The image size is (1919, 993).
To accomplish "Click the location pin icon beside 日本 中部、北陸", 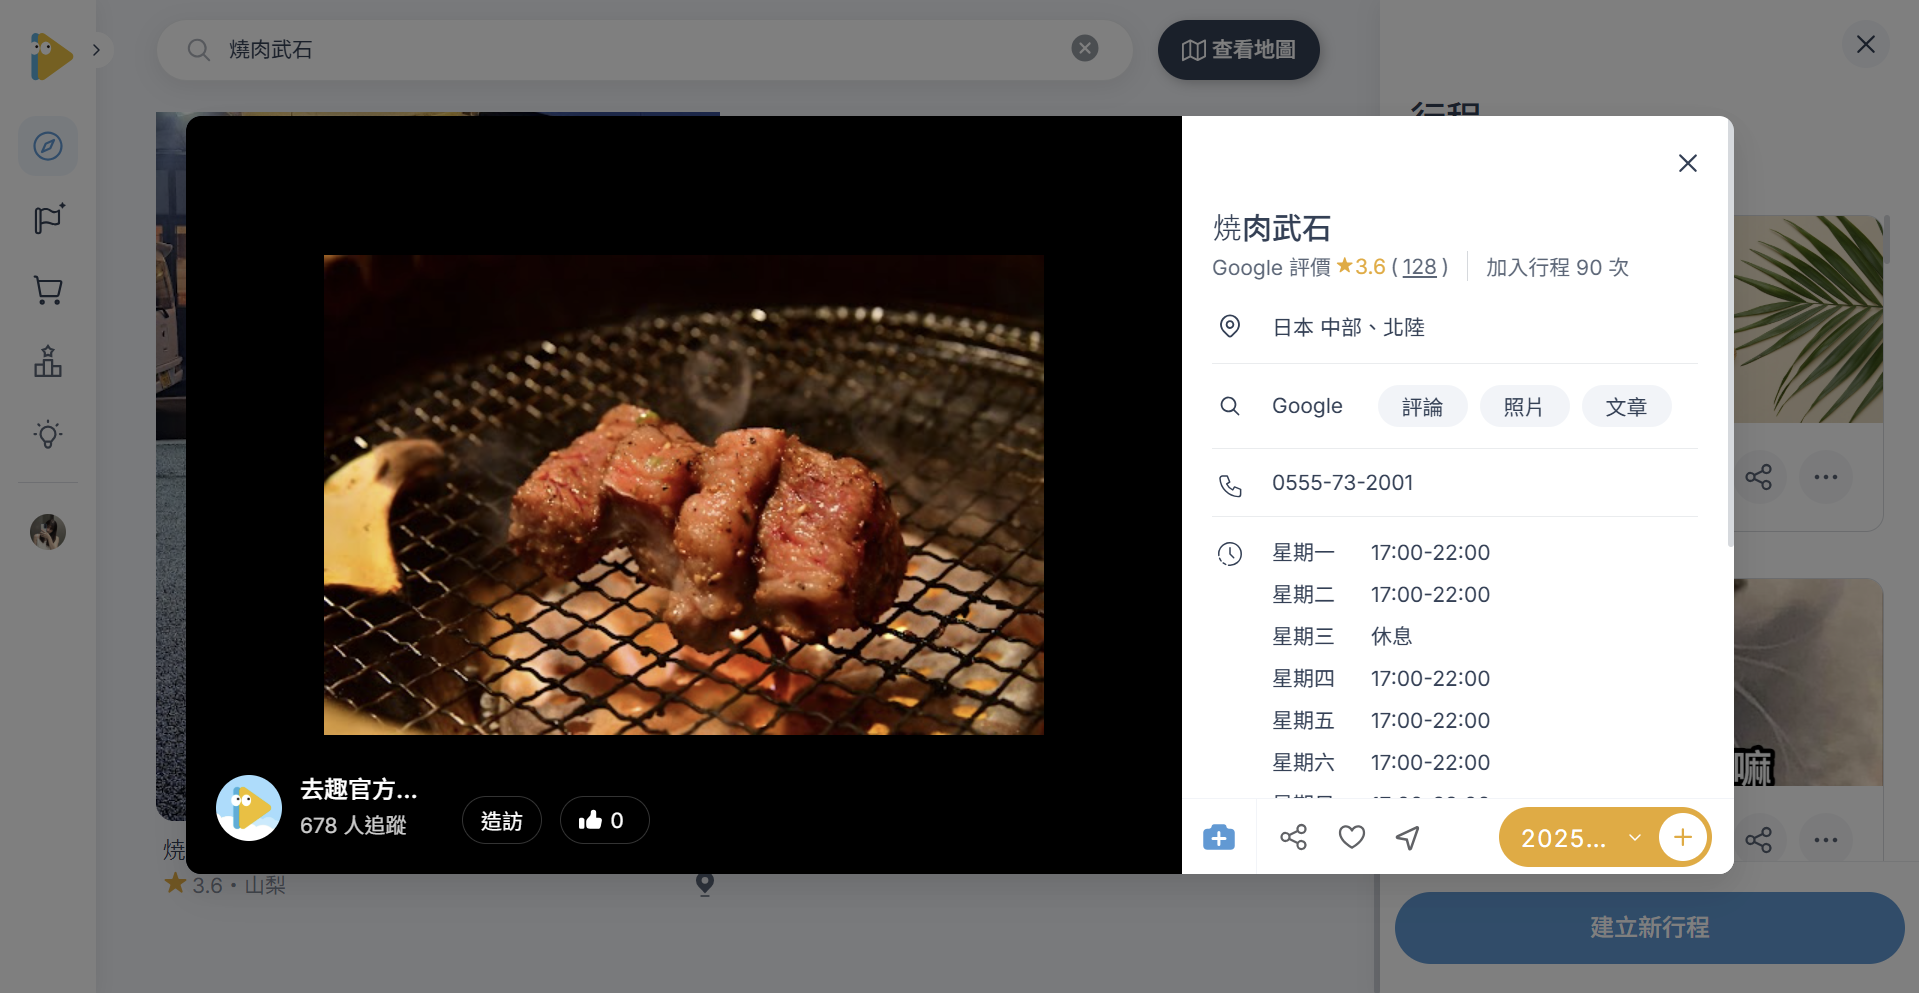I will 1230,326.
